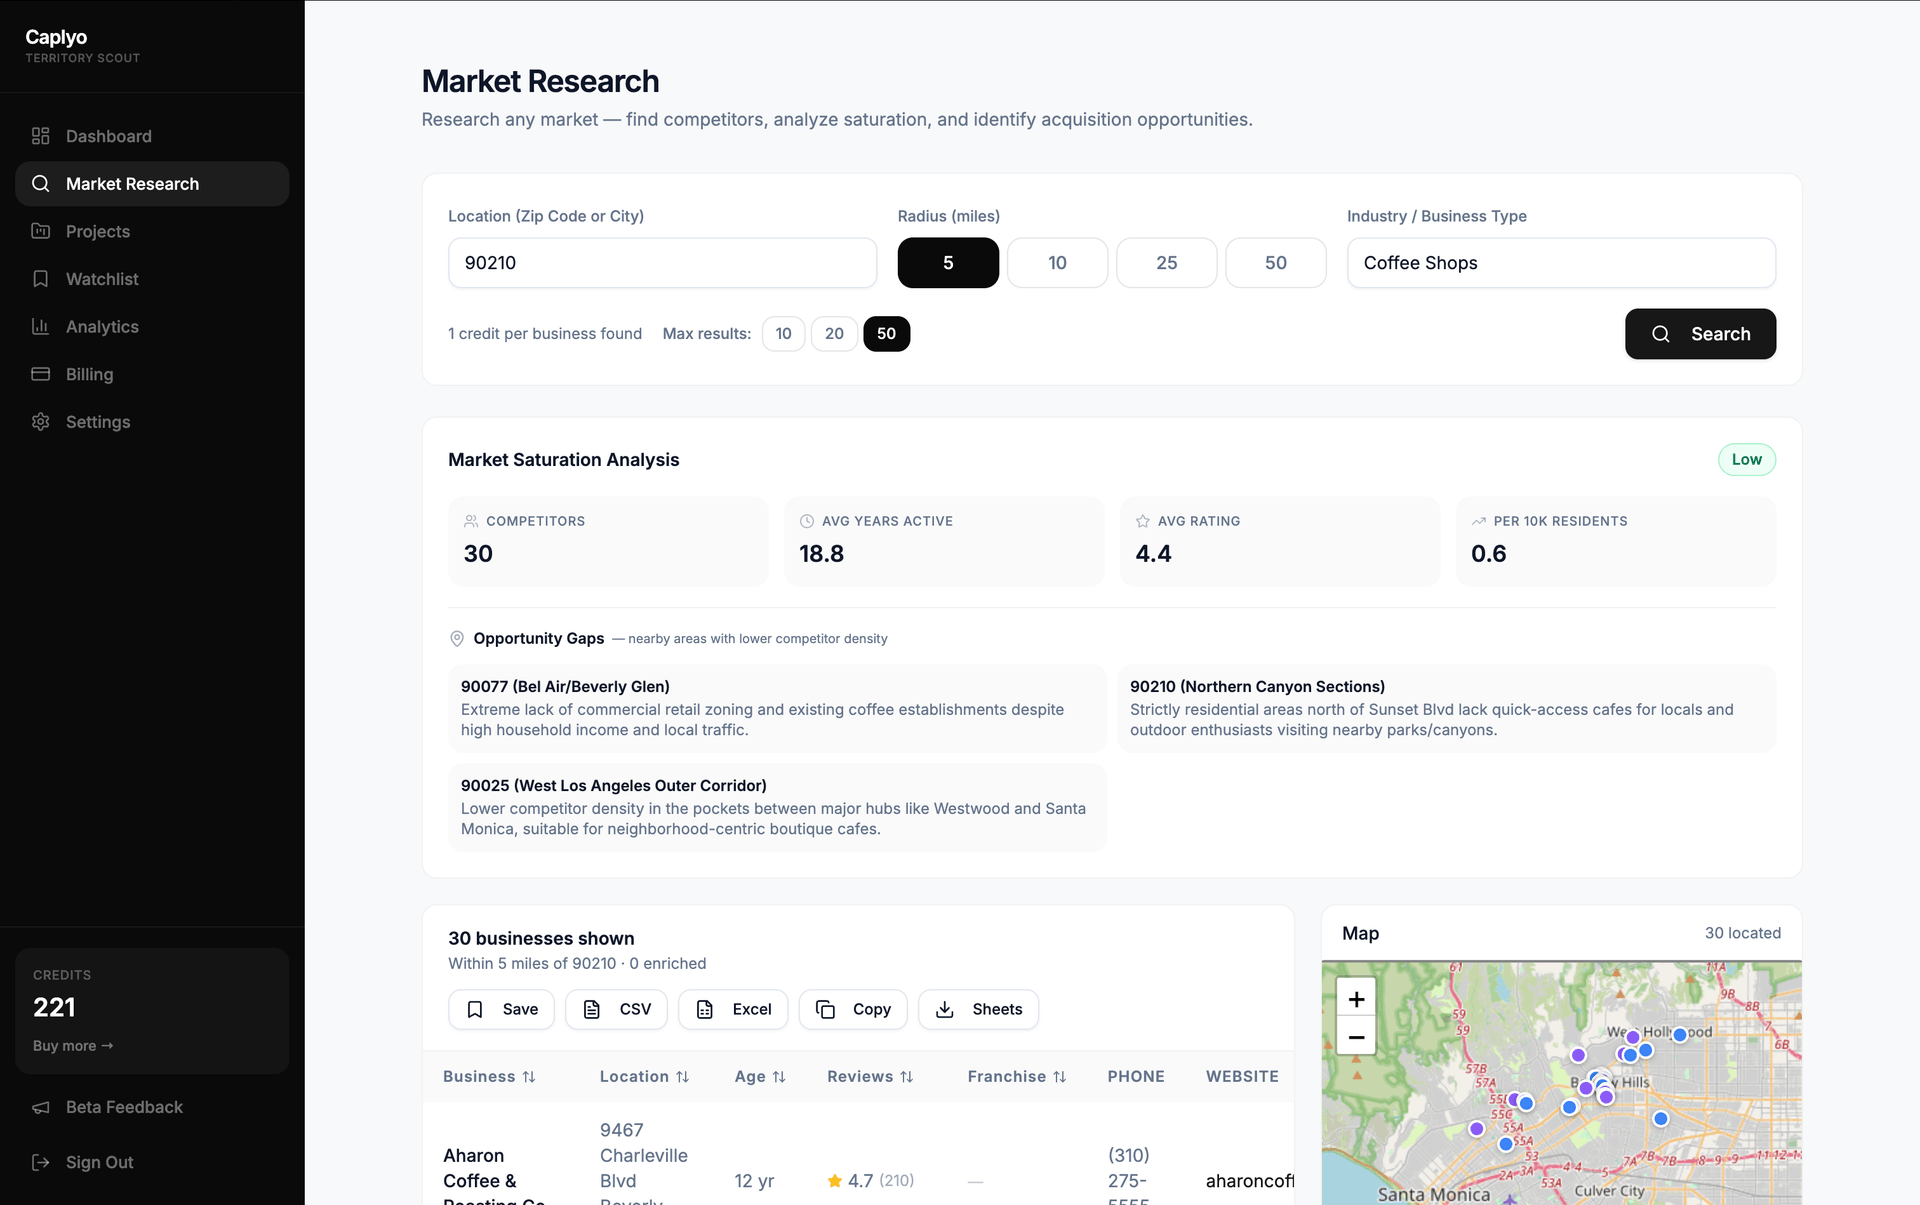Open the 90077 Bel Air/Beverly Glen gap
The width and height of the screenshot is (1920, 1205).
click(777, 708)
